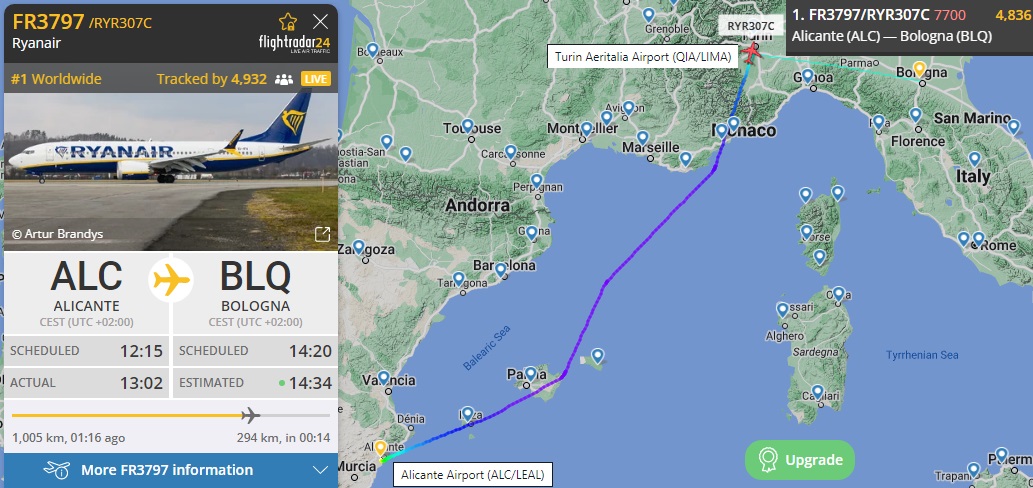Image resolution: width=1033 pixels, height=488 pixels.
Task: Select the Bologna destination airport marker
Action: (x=920, y=69)
